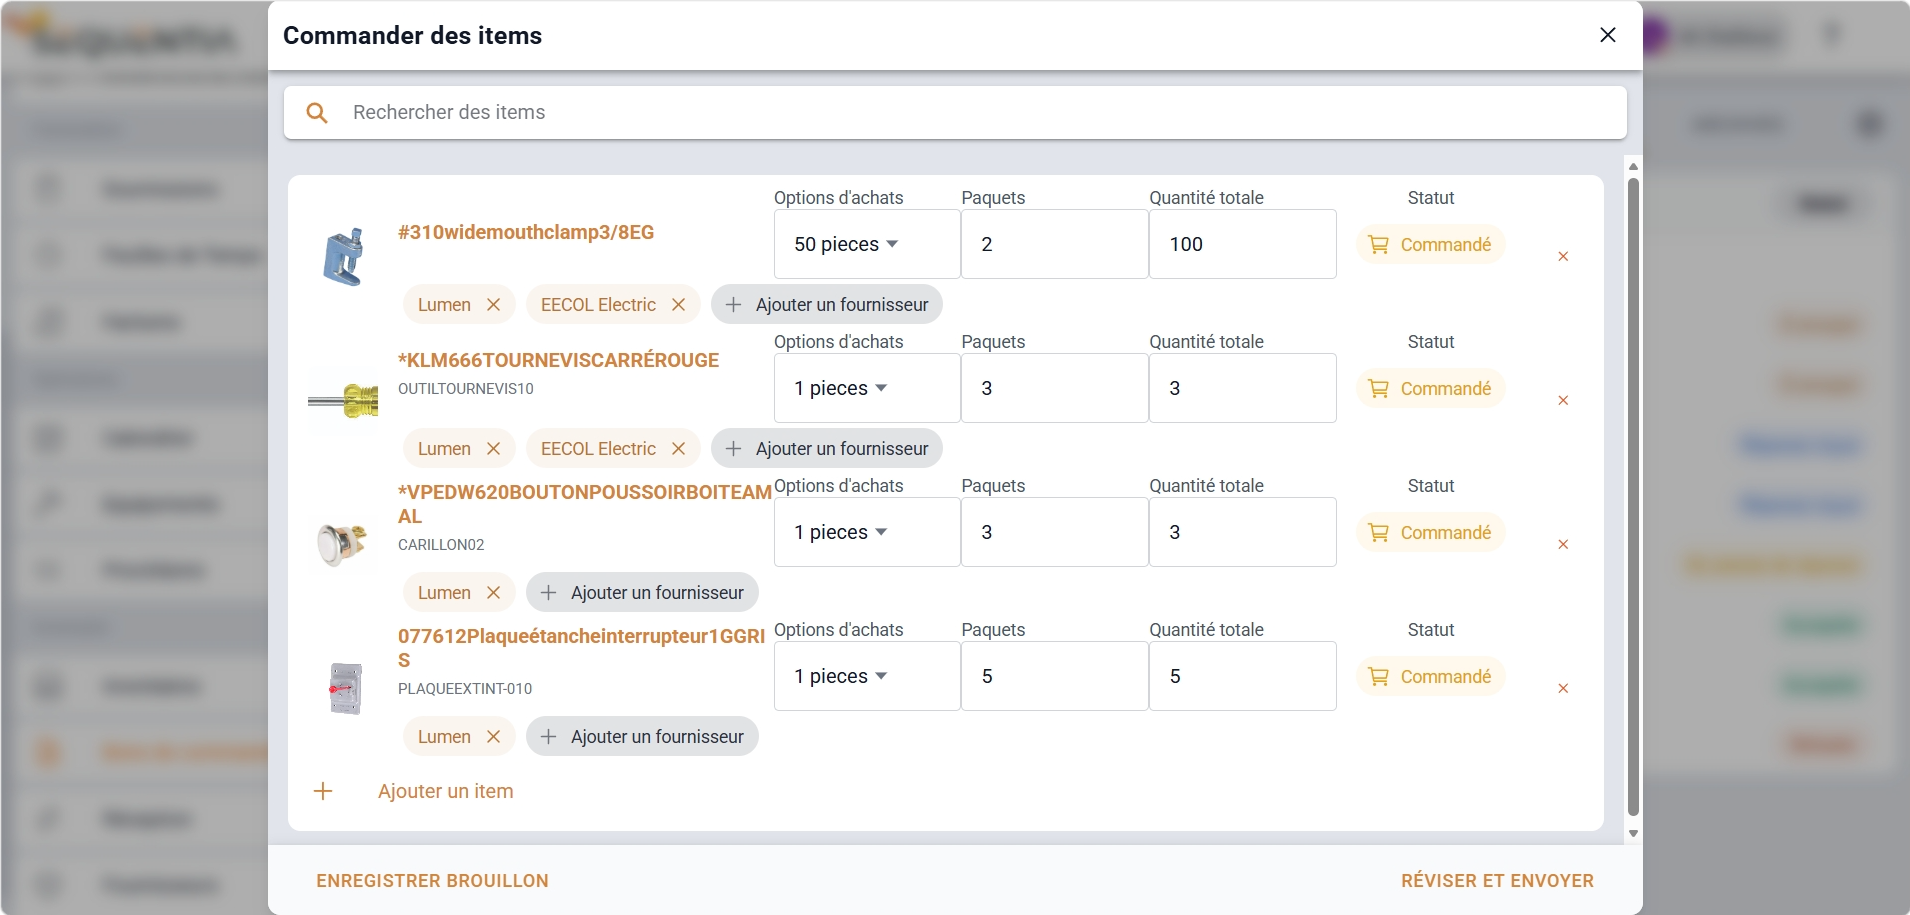Viewport: 1910px width, 915px height.
Task: Edit the Paquets field for VPEDW620BOUTON
Action: pyautogui.click(x=1054, y=532)
